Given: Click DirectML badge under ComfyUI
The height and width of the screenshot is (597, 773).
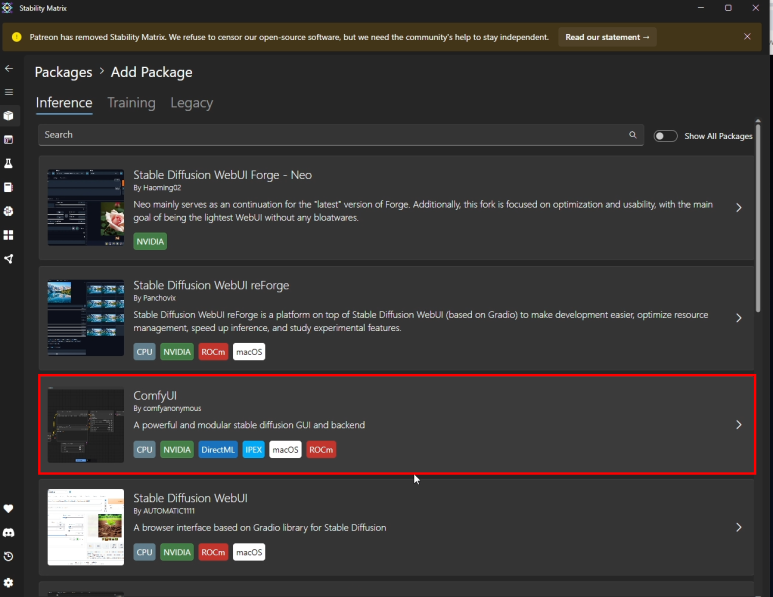Looking at the screenshot, I should 218,450.
